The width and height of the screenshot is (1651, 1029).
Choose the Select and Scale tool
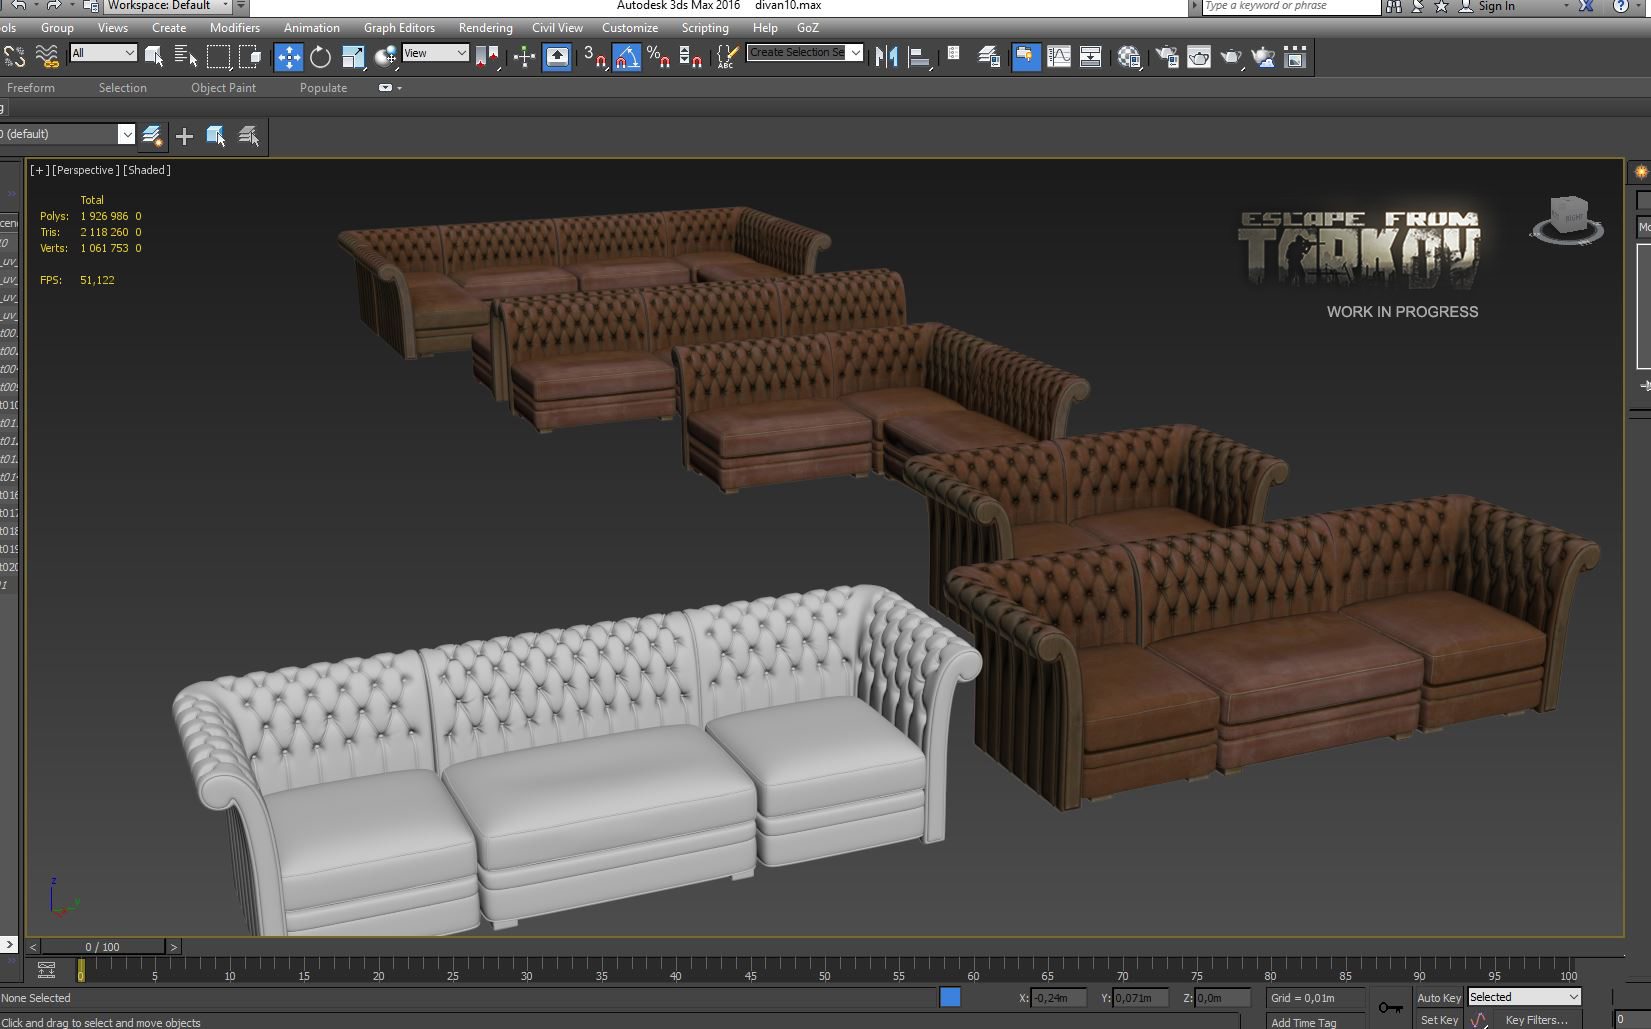coord(353,57)
